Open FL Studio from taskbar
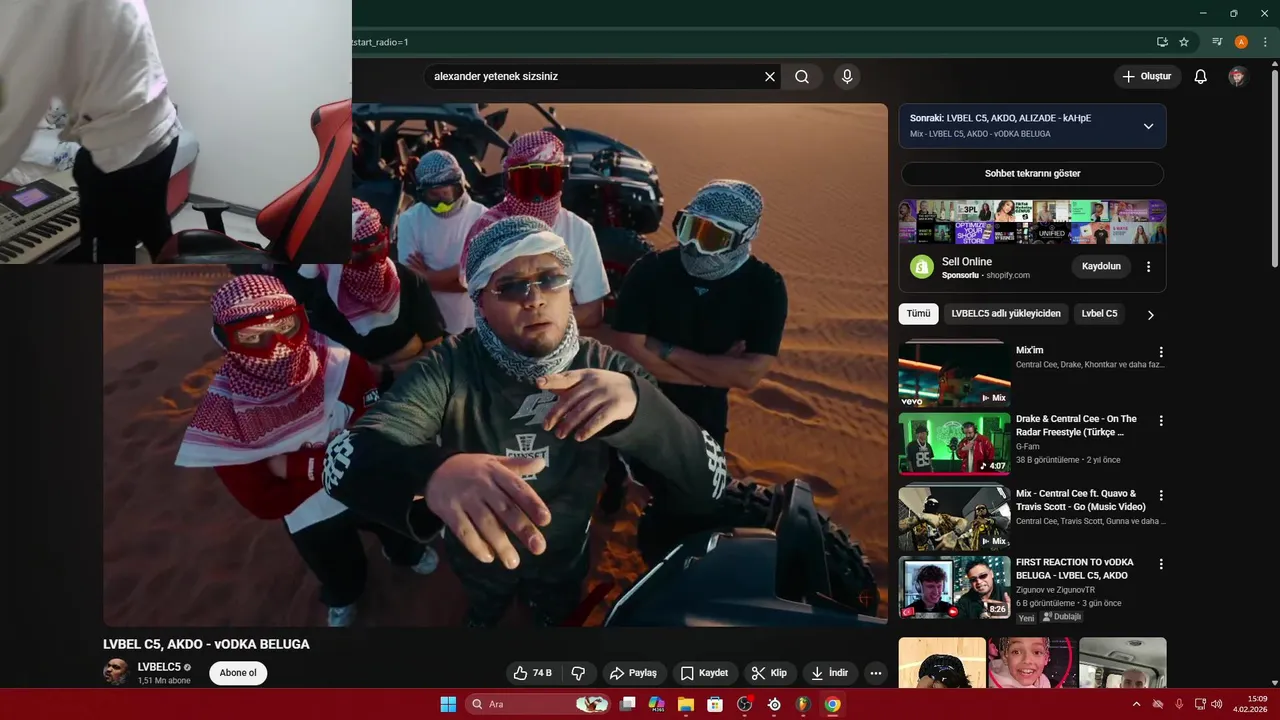1280x720 pixels. (803, 704)
